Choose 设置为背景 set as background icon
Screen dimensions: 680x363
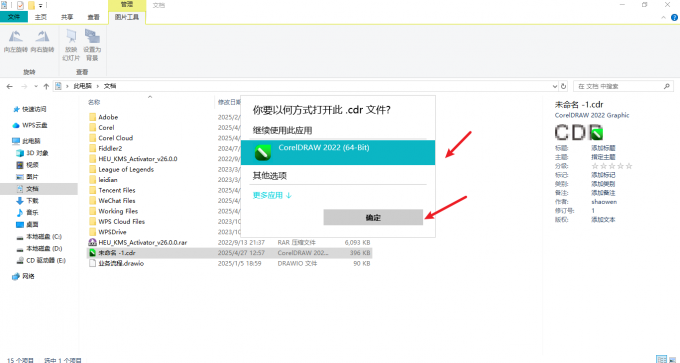(x=92, y=36)
